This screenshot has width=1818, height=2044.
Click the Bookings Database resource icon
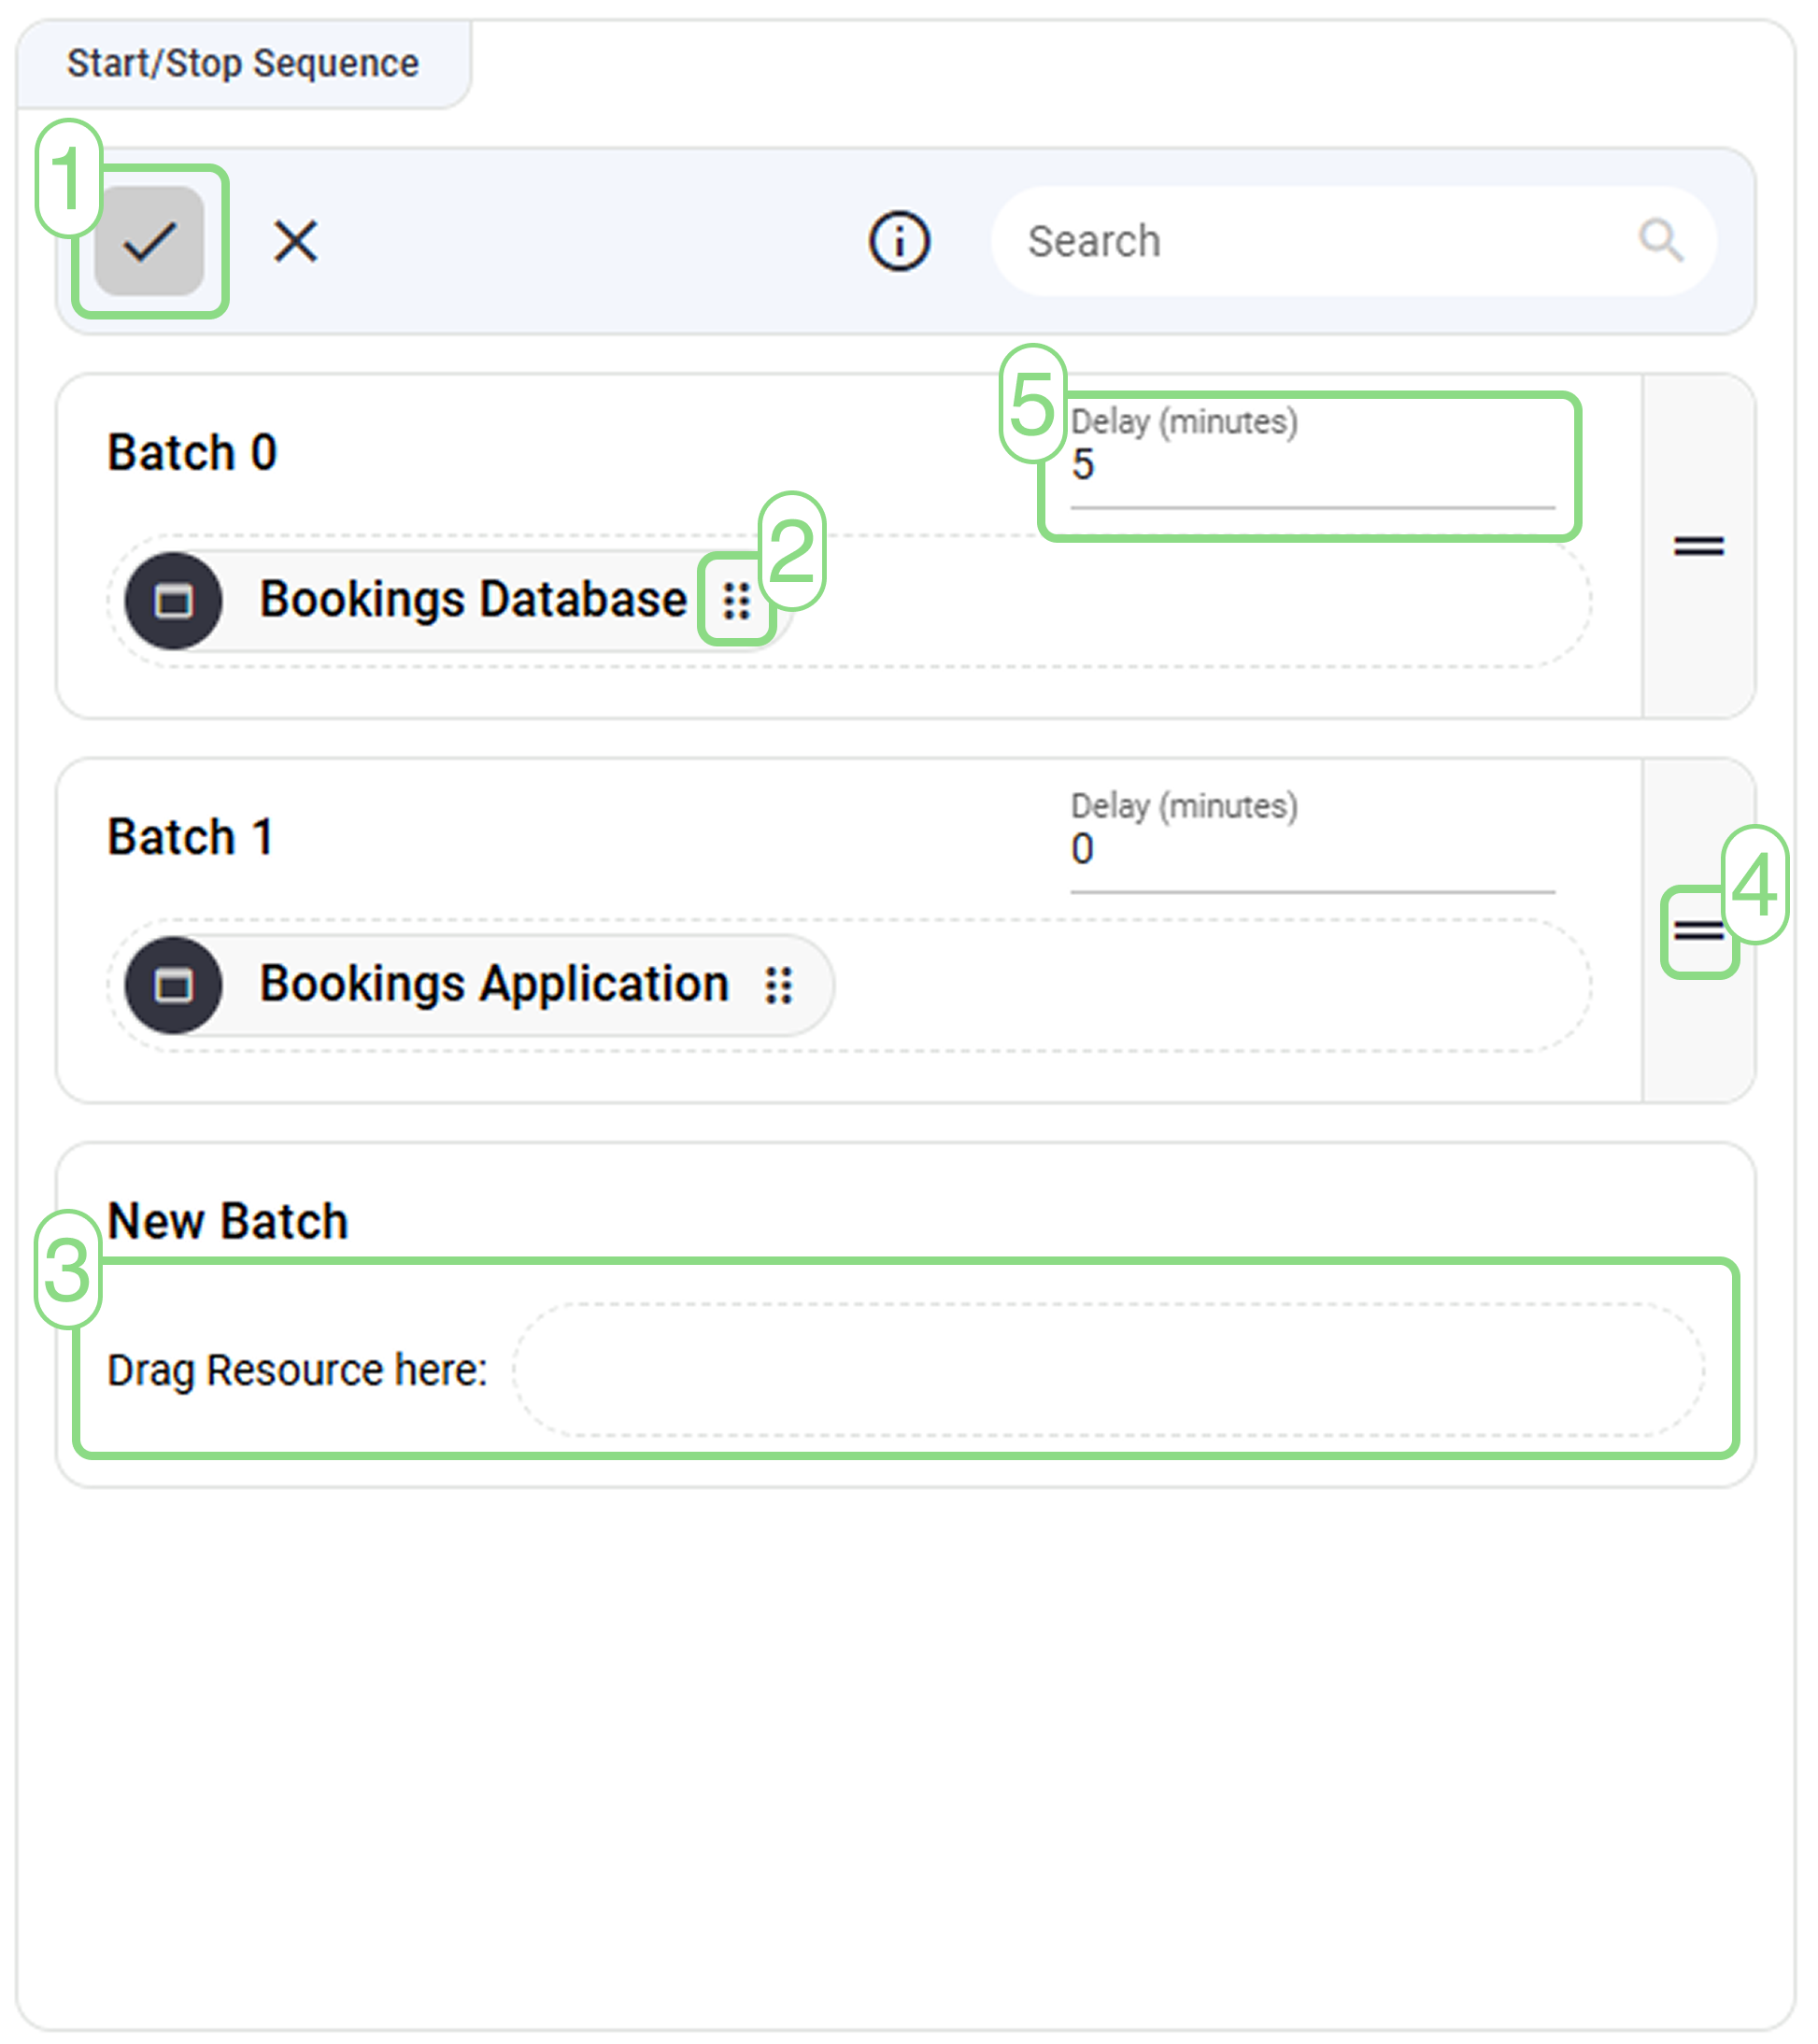click(174, 601)
